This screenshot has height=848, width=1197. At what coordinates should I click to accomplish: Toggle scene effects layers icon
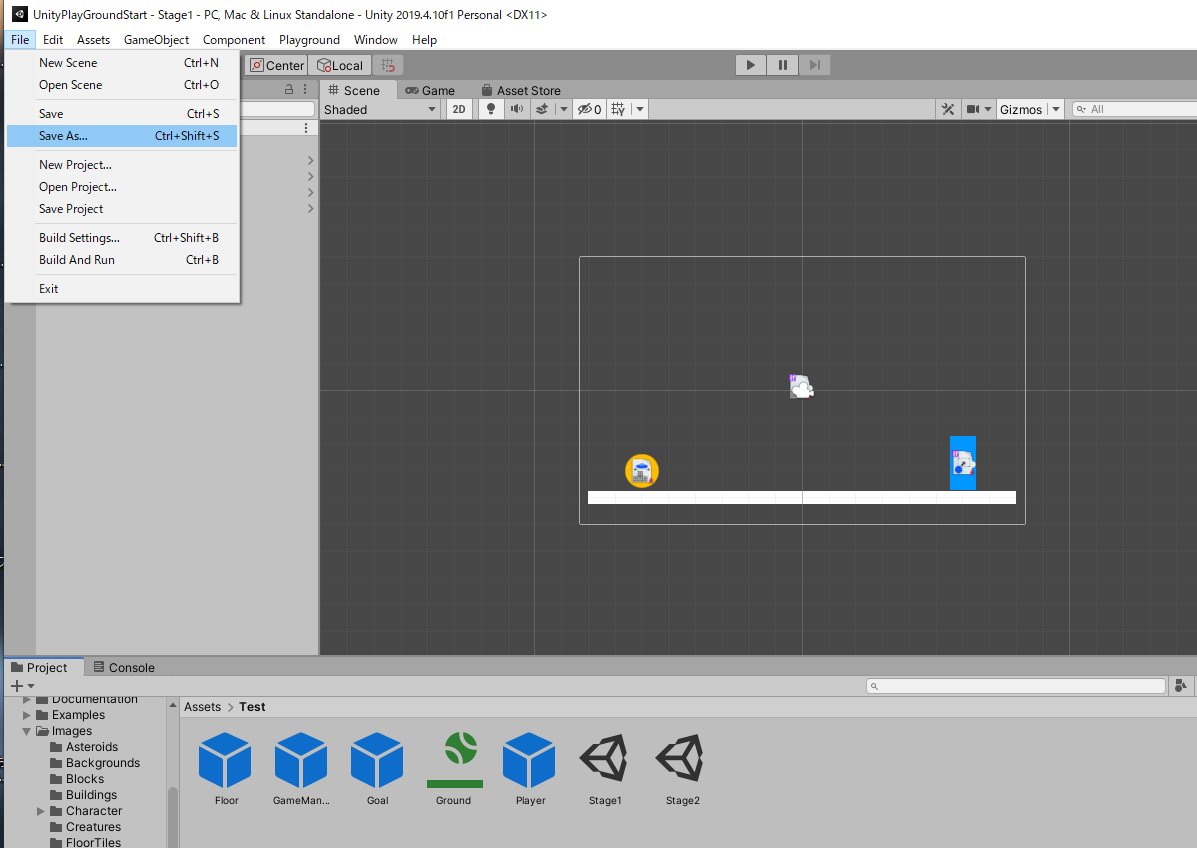click(x=542, y=109)
